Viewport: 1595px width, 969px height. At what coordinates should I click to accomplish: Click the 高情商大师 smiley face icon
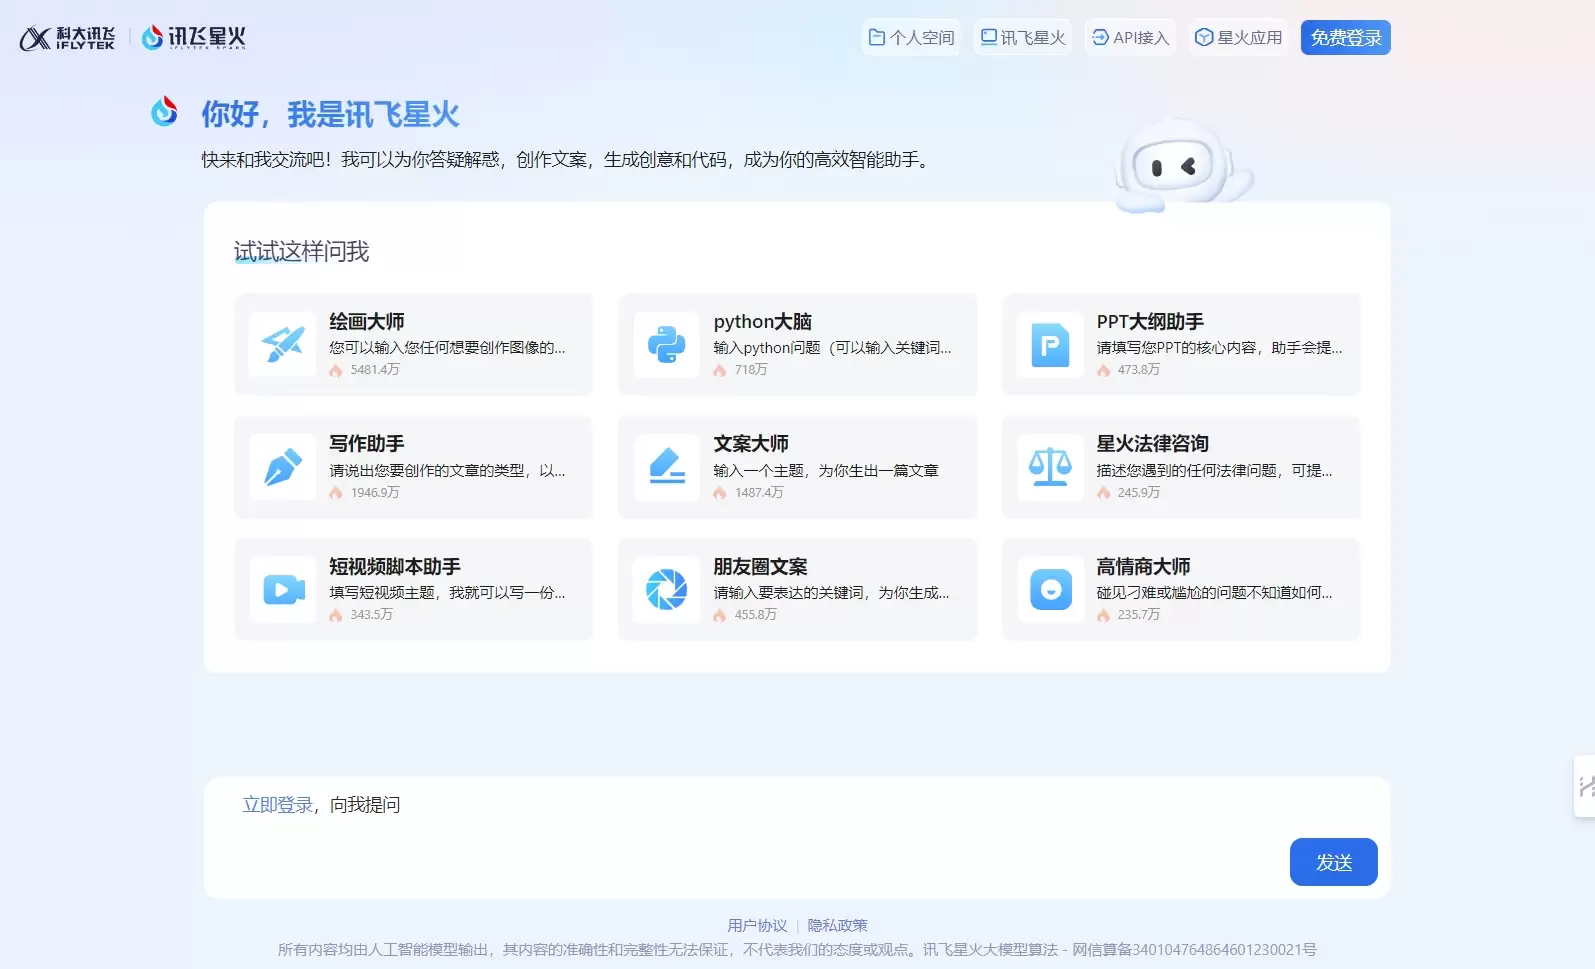1050,589
